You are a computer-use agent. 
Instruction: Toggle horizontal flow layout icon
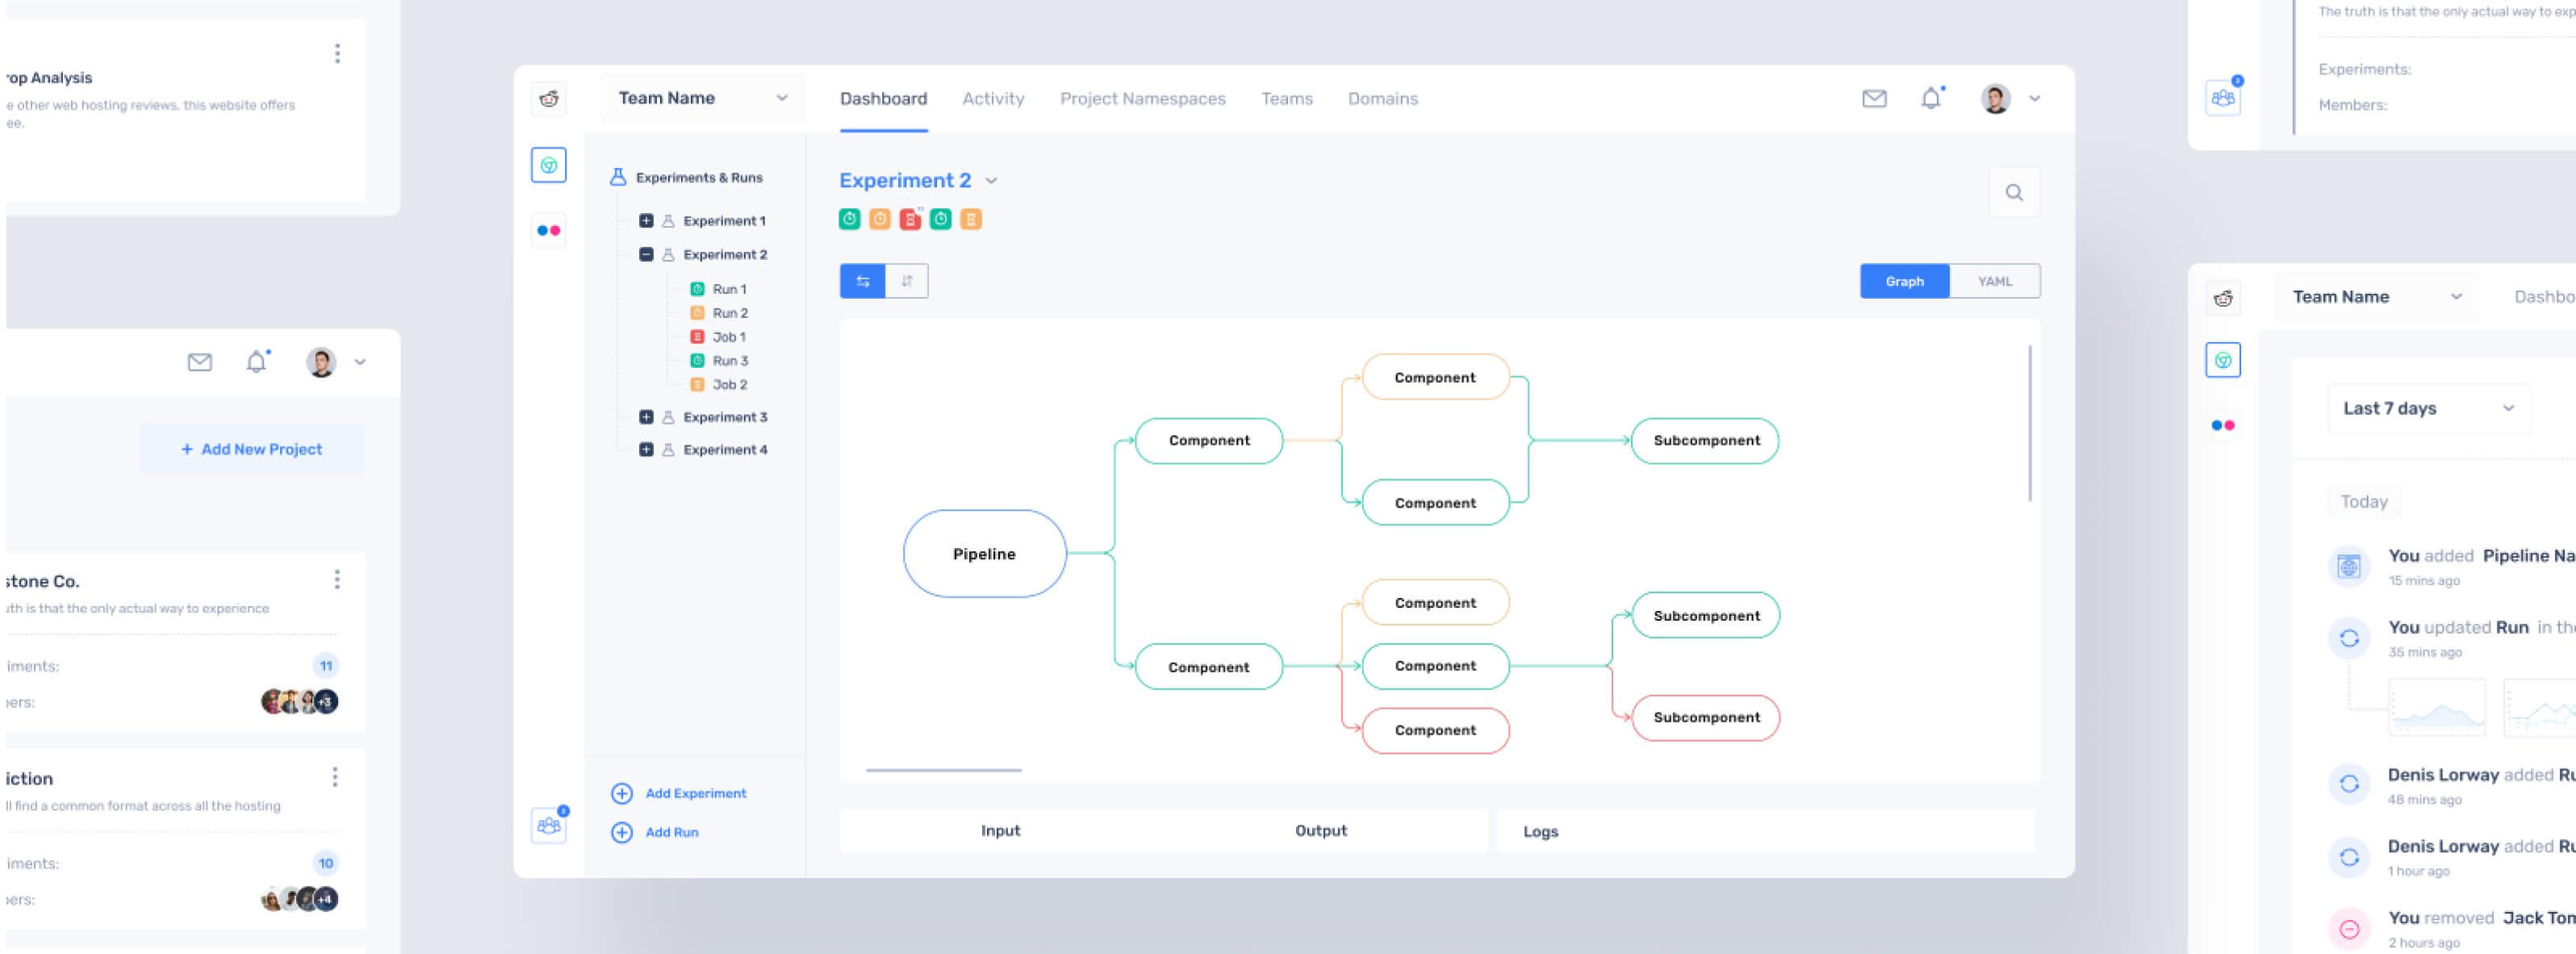click(x=861, y=281)
